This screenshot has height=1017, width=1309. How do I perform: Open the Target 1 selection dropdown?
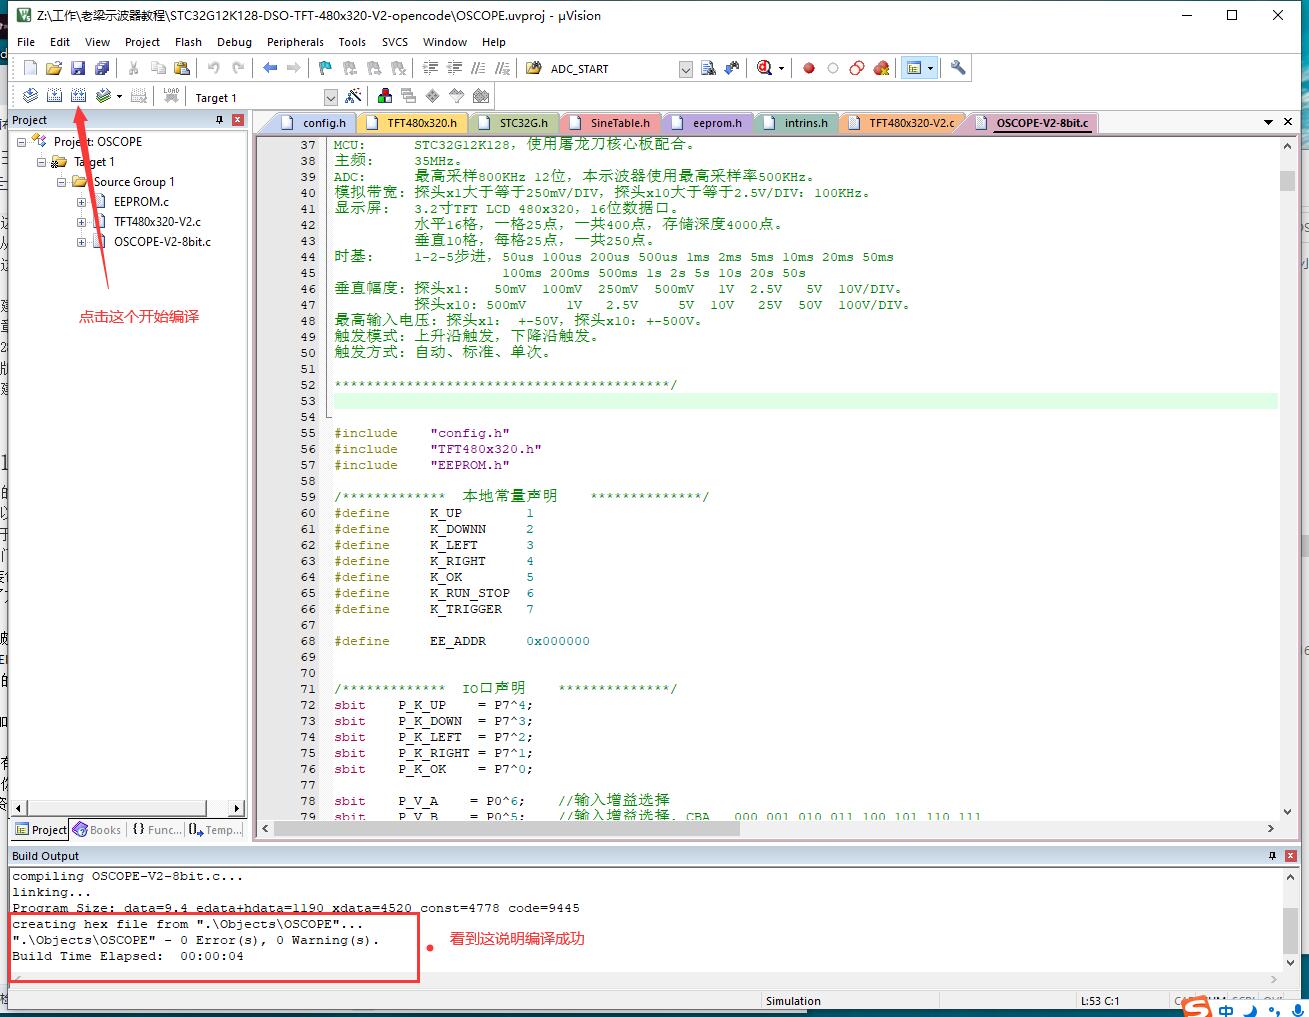pyautogui.click(x=331, y=97)
